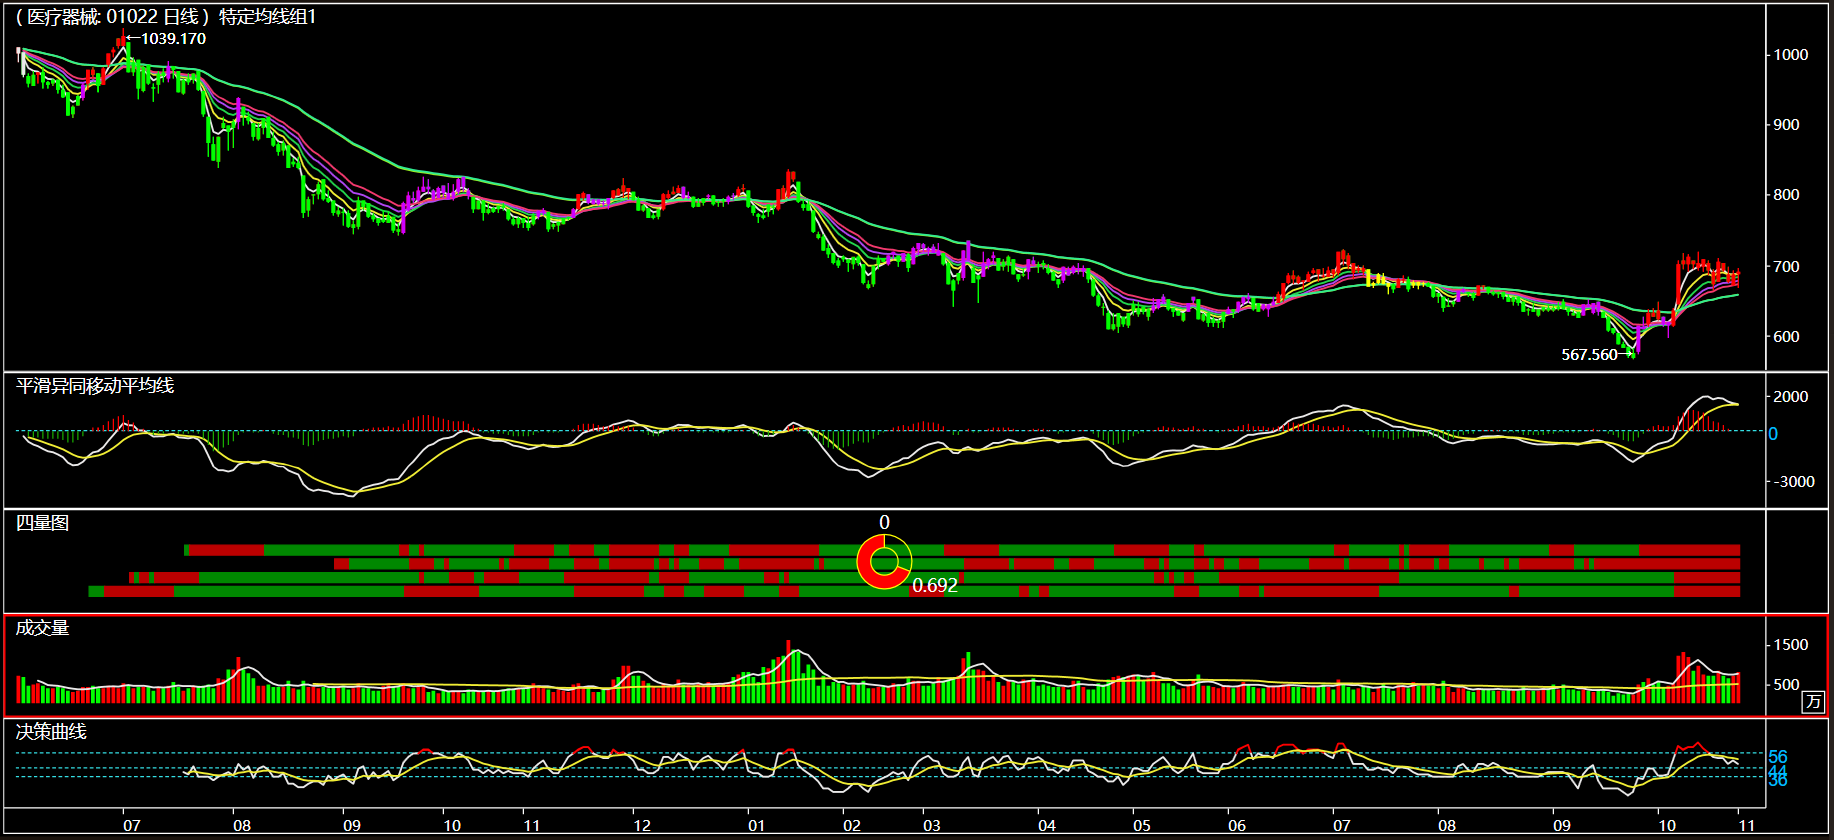Click the 06 month marker on time axis
This screenshot has width=1834, height=840.
(x=1237, y=826)
